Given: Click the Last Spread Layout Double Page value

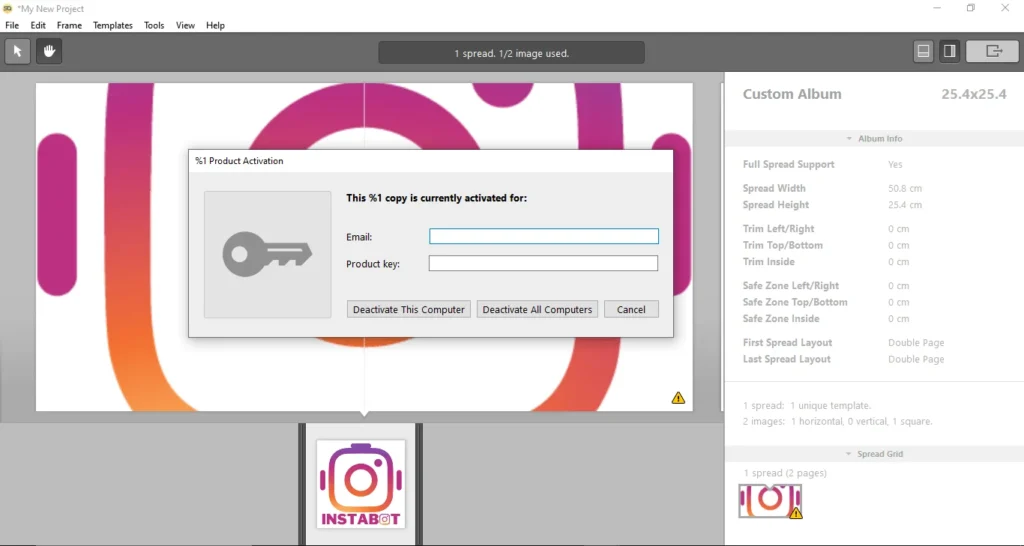Looking at the screenshot, I should coord(916,359).
